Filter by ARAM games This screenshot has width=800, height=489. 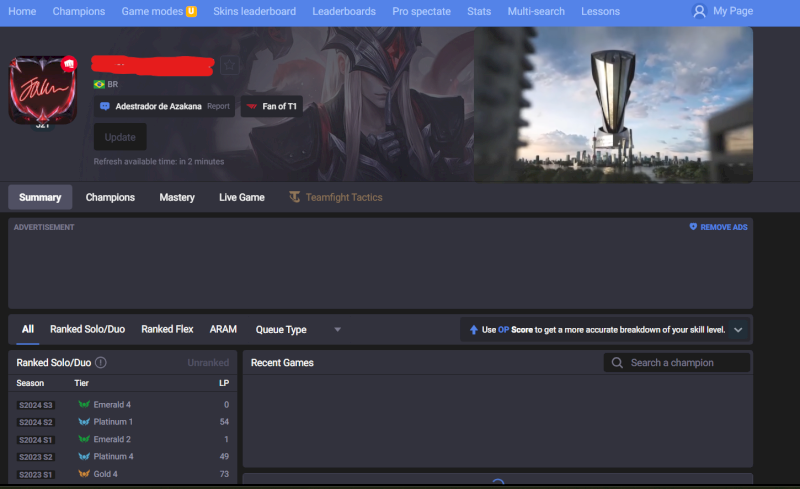click(x=223, y=329)
